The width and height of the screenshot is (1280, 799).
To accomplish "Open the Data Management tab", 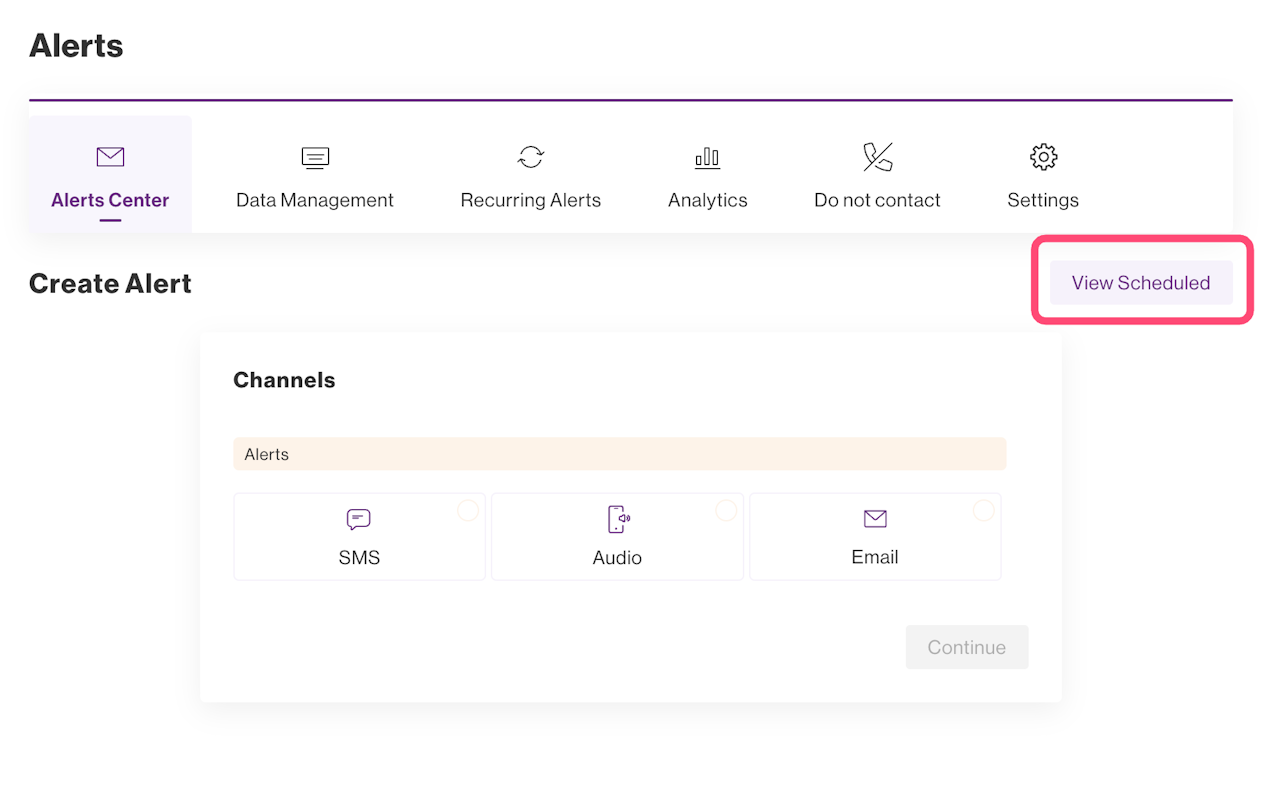I will click(x=315, y=200).
